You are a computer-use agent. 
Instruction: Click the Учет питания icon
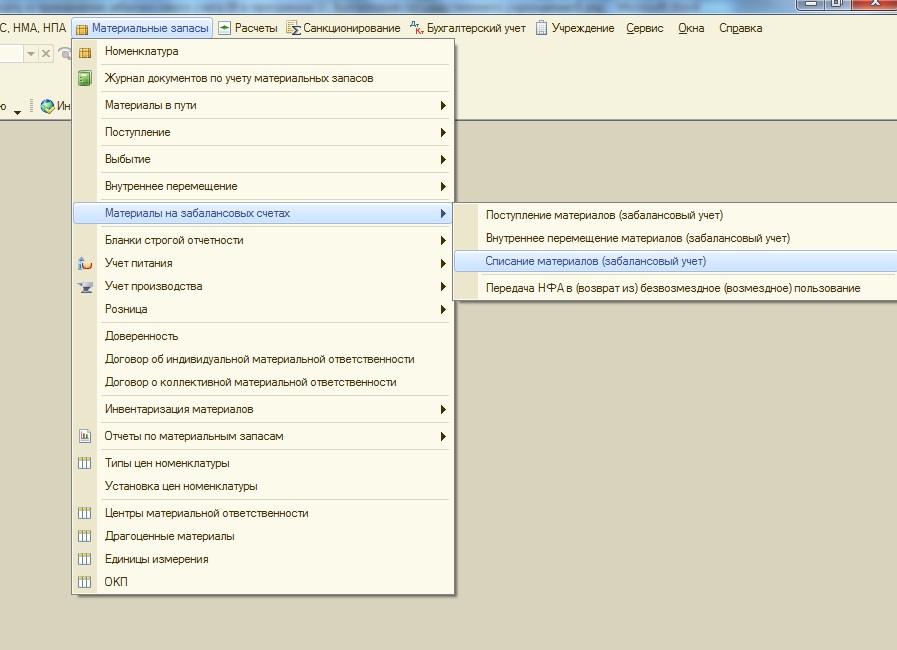(x=85, y=264)
